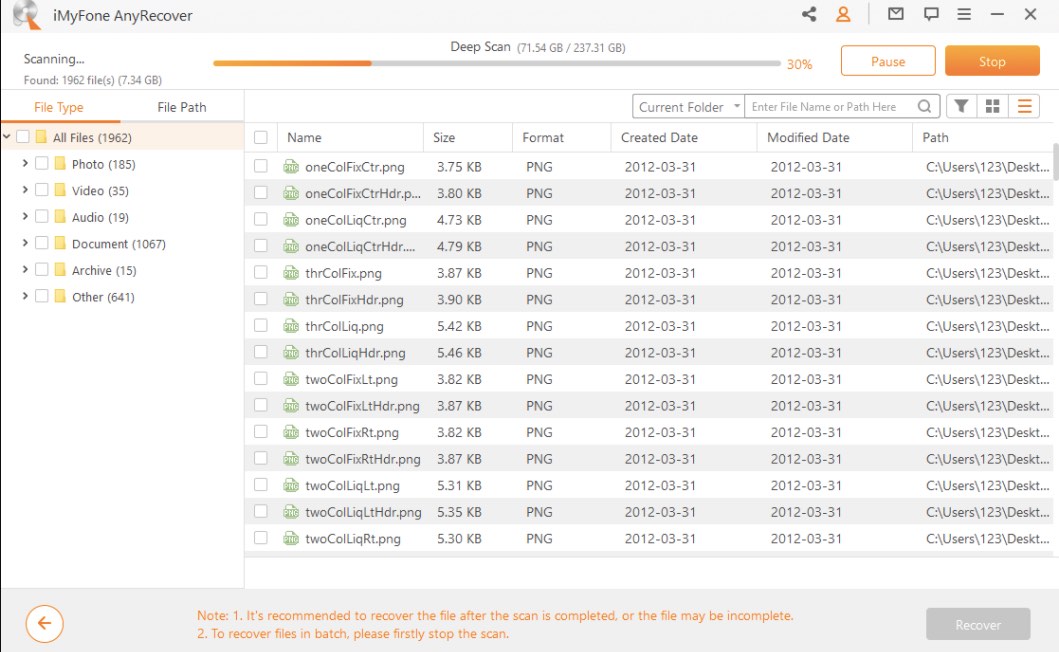
Task: Expand the Video tree node
Action: click(x=25, y=190)
